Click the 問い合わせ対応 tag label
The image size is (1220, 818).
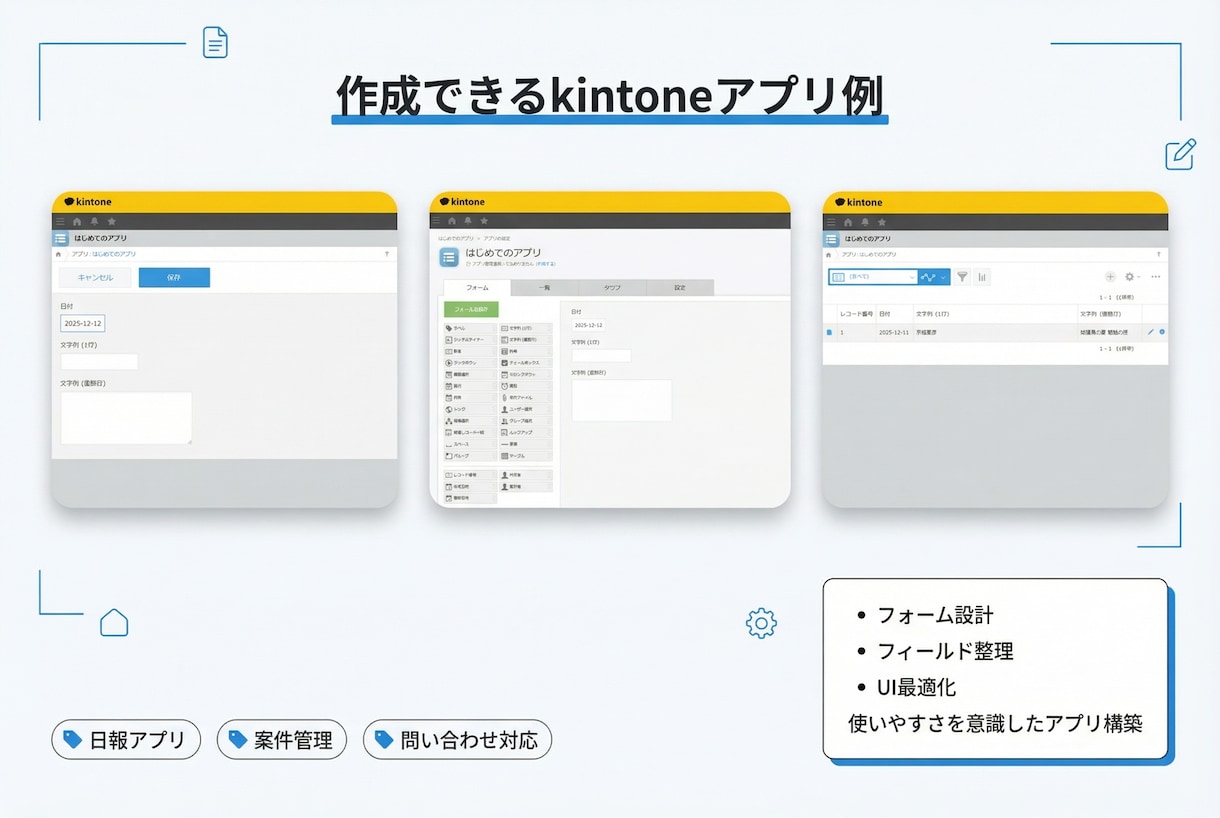point(457,740)
